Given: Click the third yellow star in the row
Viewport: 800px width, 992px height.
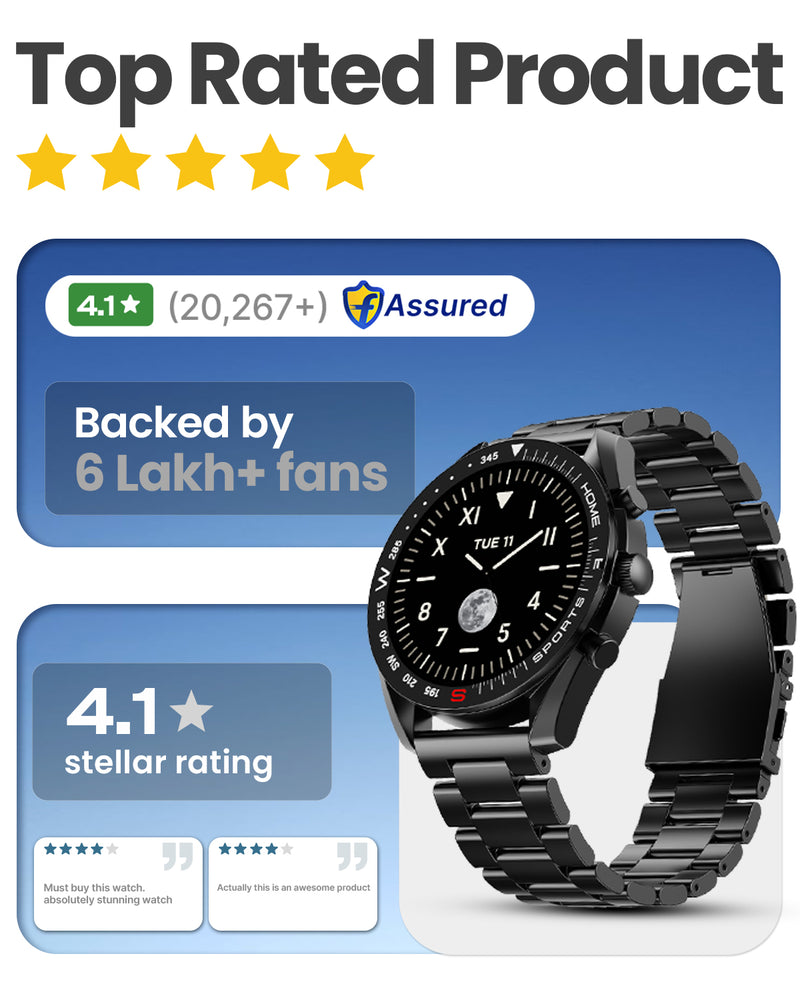Looking at the screenshot, I should pyautogui.click(x=195, y=162).
